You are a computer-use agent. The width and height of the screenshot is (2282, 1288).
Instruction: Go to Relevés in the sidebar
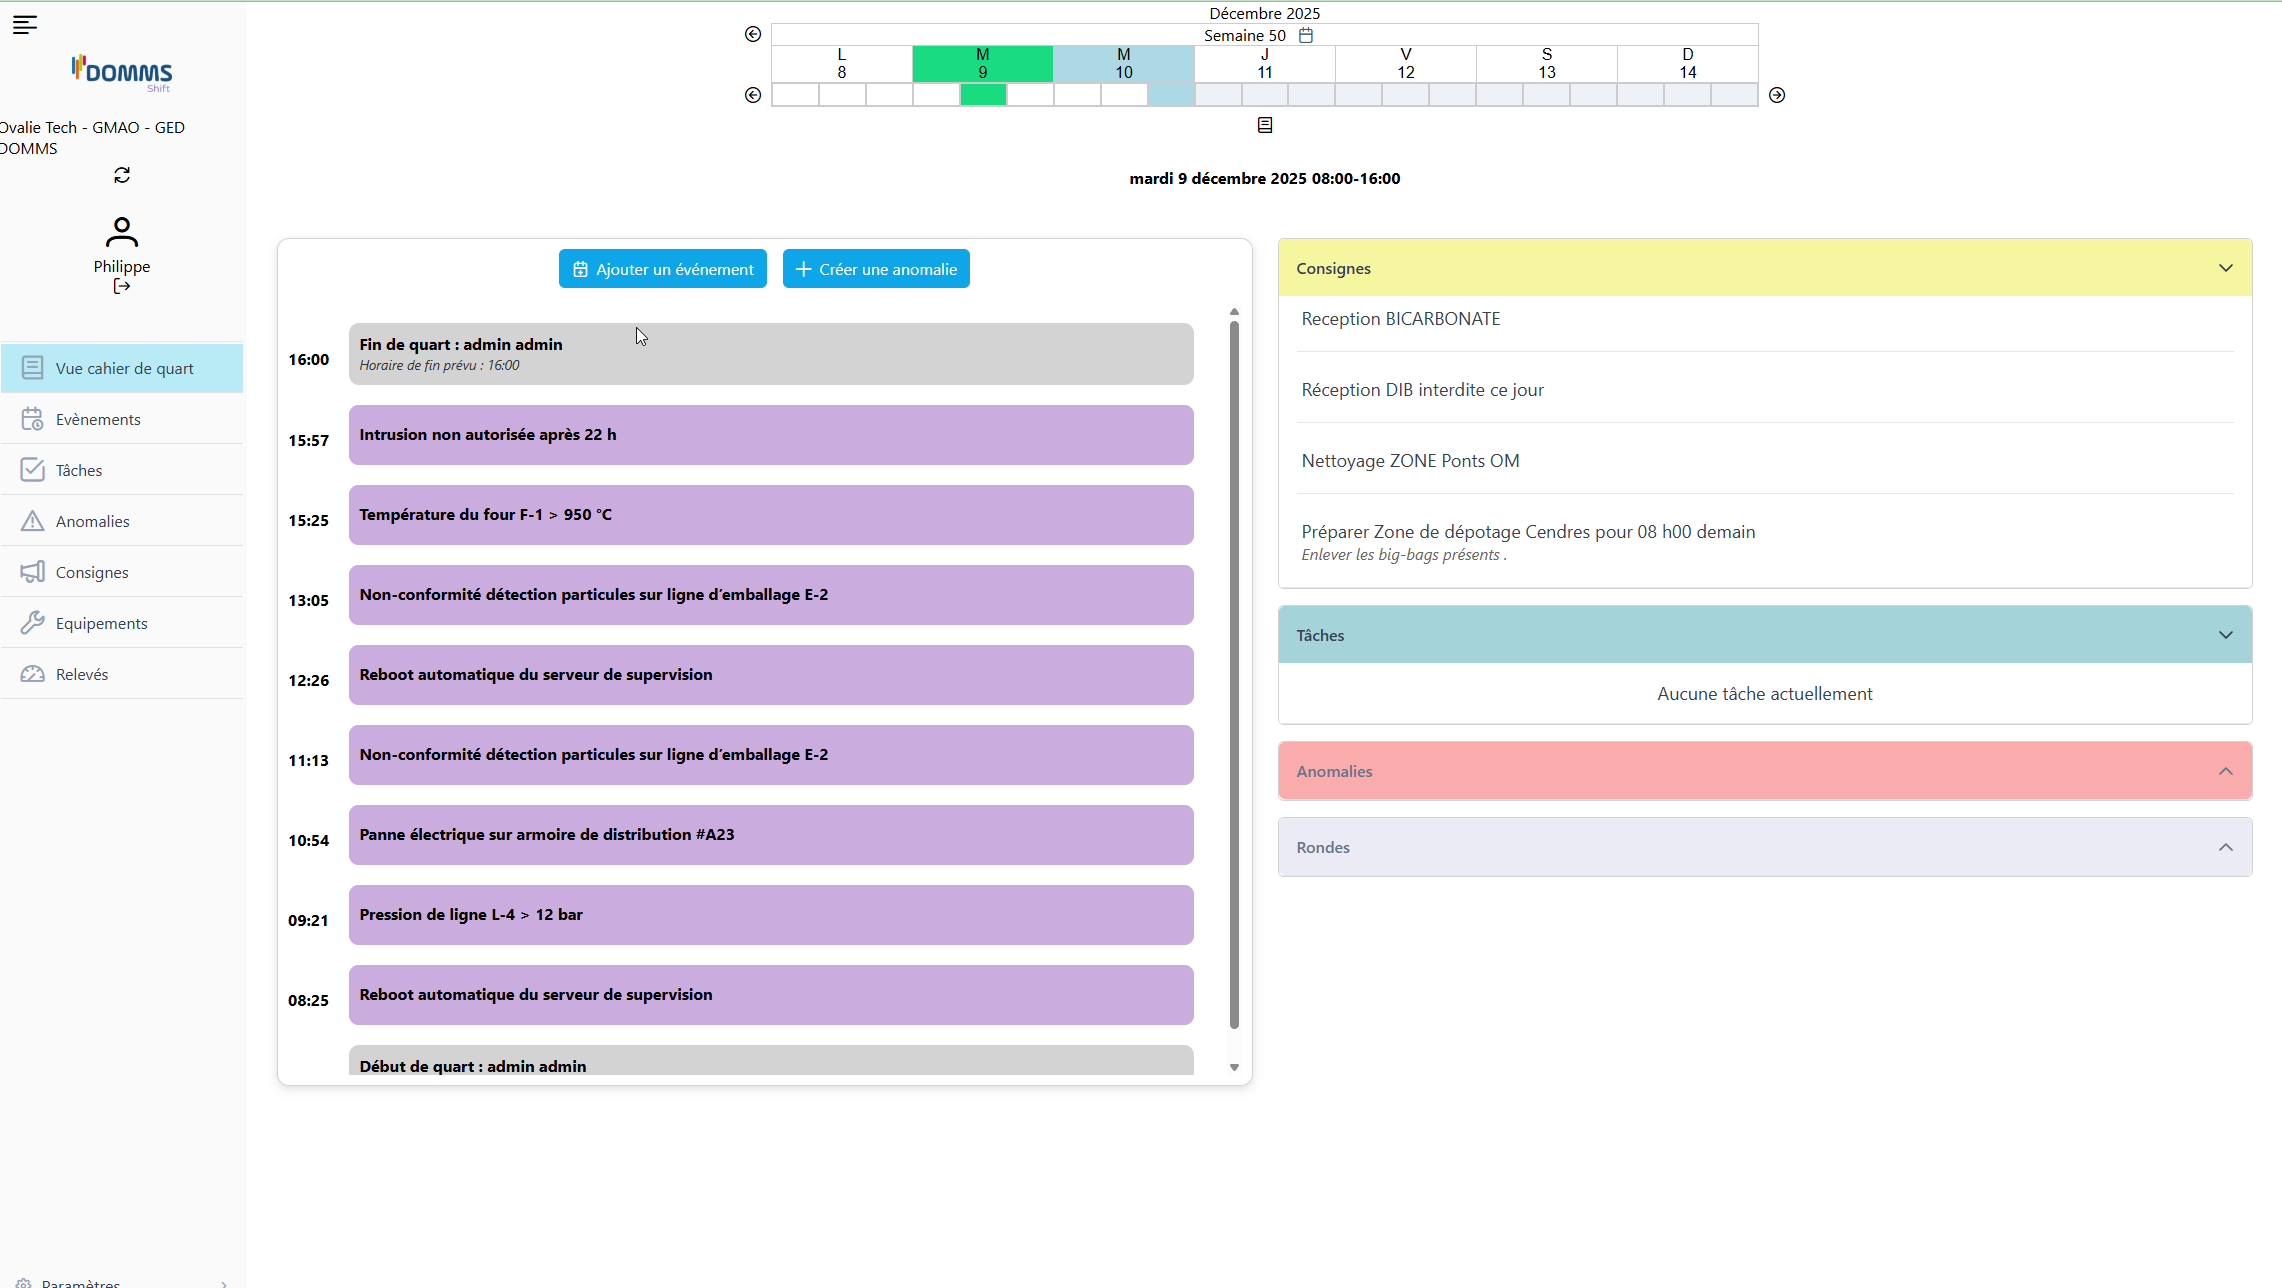point(82,674)
